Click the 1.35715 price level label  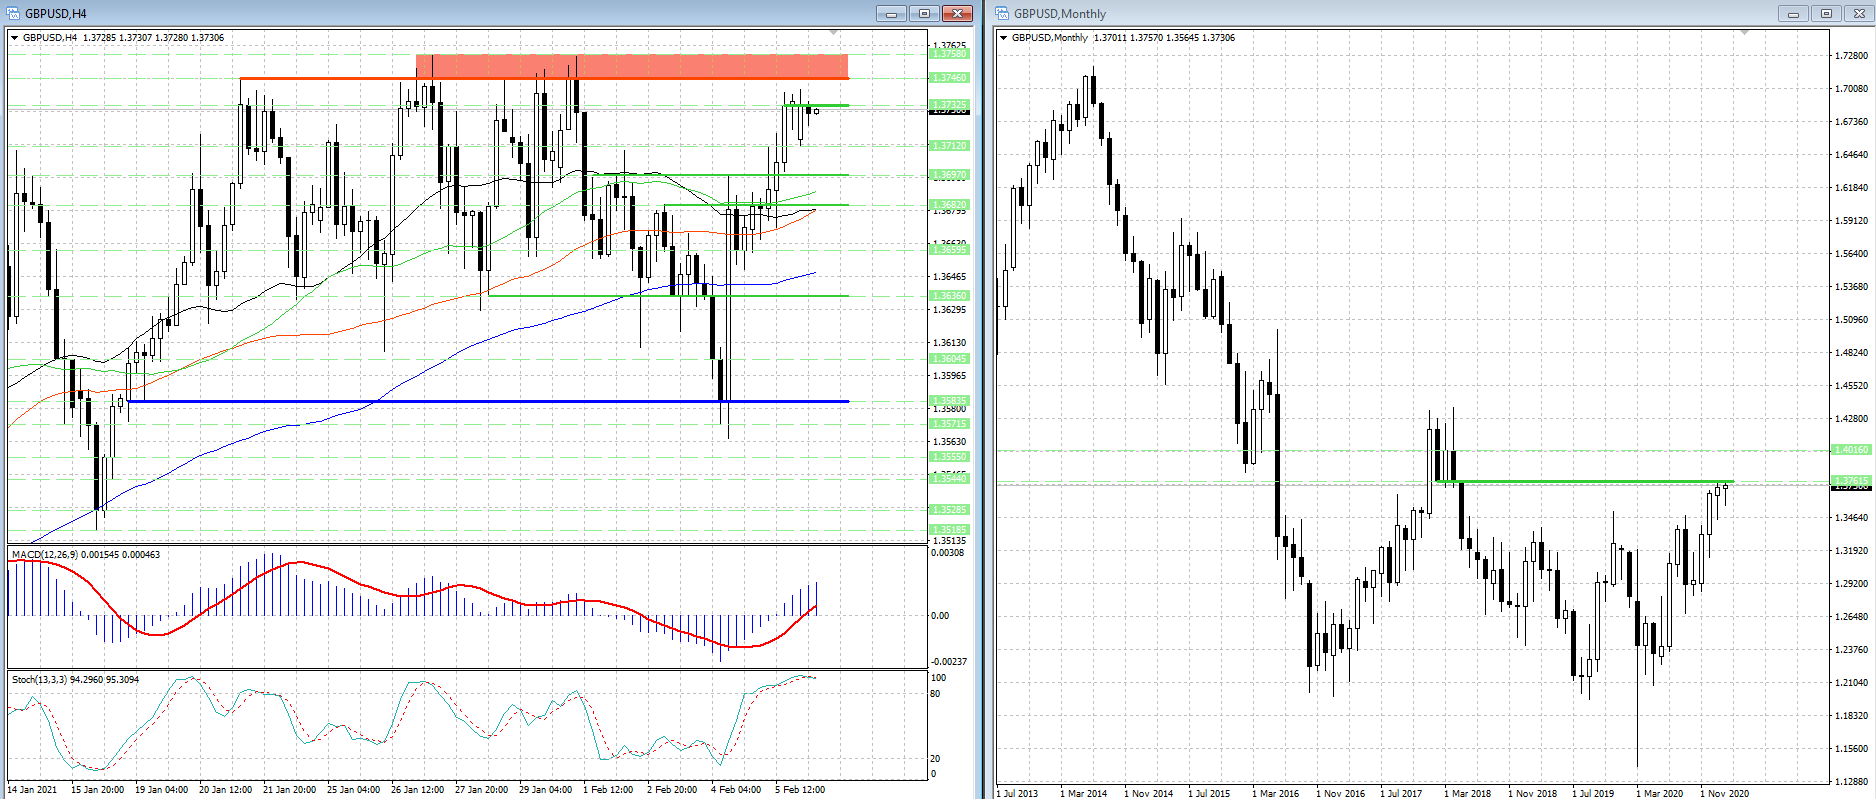pyautogui.click(x=949, y=423)
